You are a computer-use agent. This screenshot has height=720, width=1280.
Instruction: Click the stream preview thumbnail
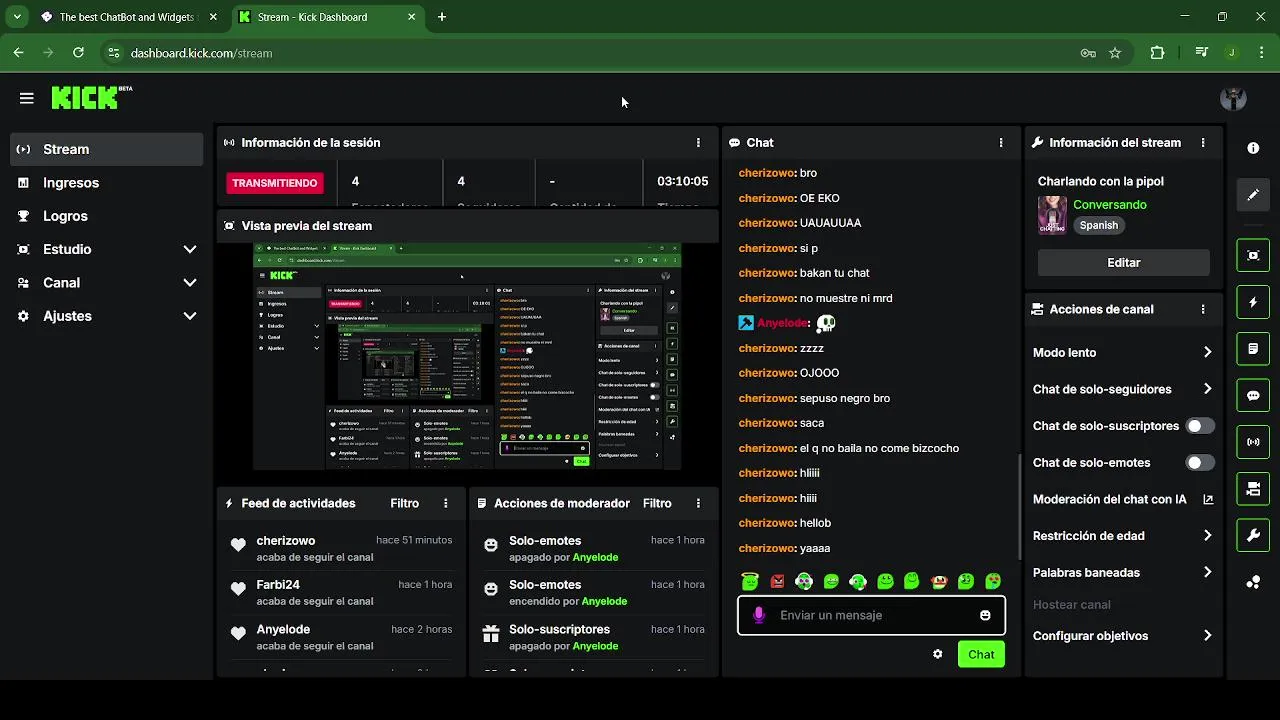[467, 355]
